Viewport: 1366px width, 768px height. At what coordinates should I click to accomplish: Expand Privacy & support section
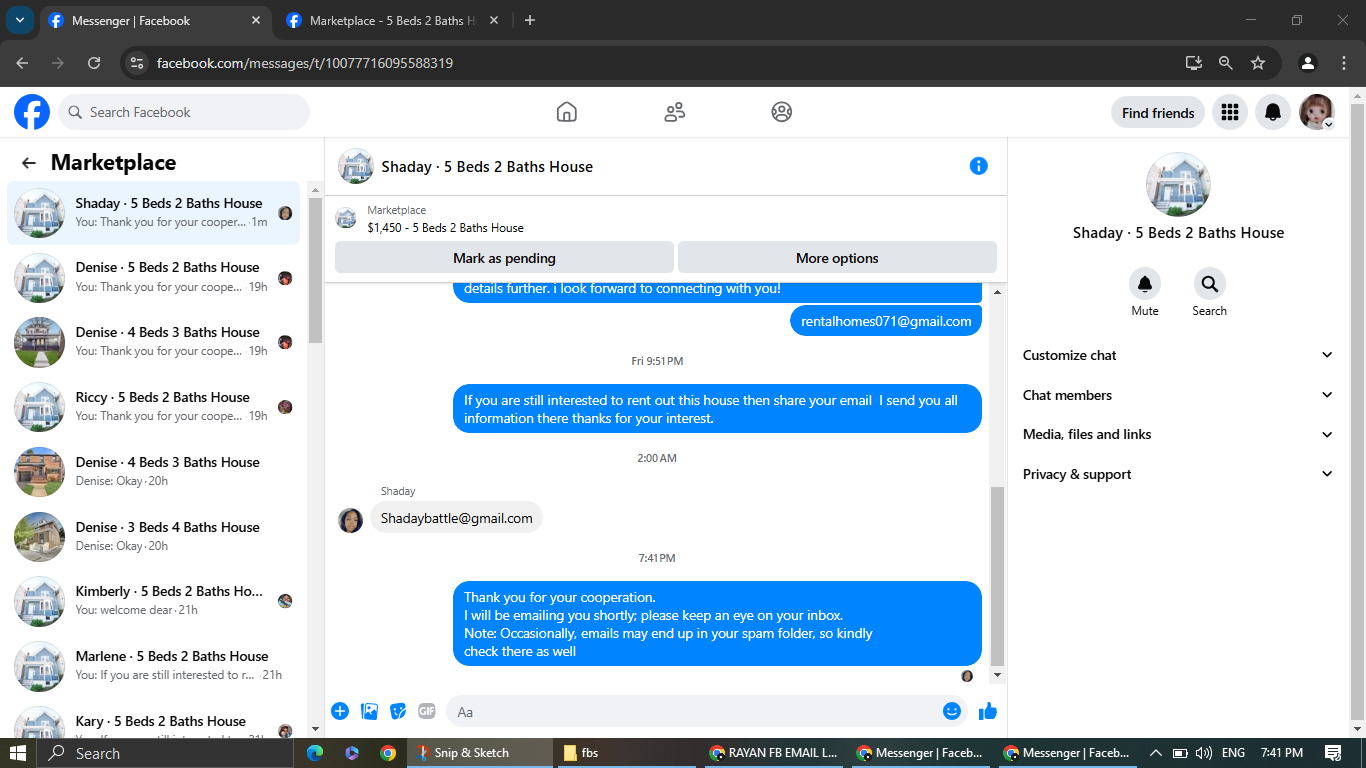(x=1178, y=474)
